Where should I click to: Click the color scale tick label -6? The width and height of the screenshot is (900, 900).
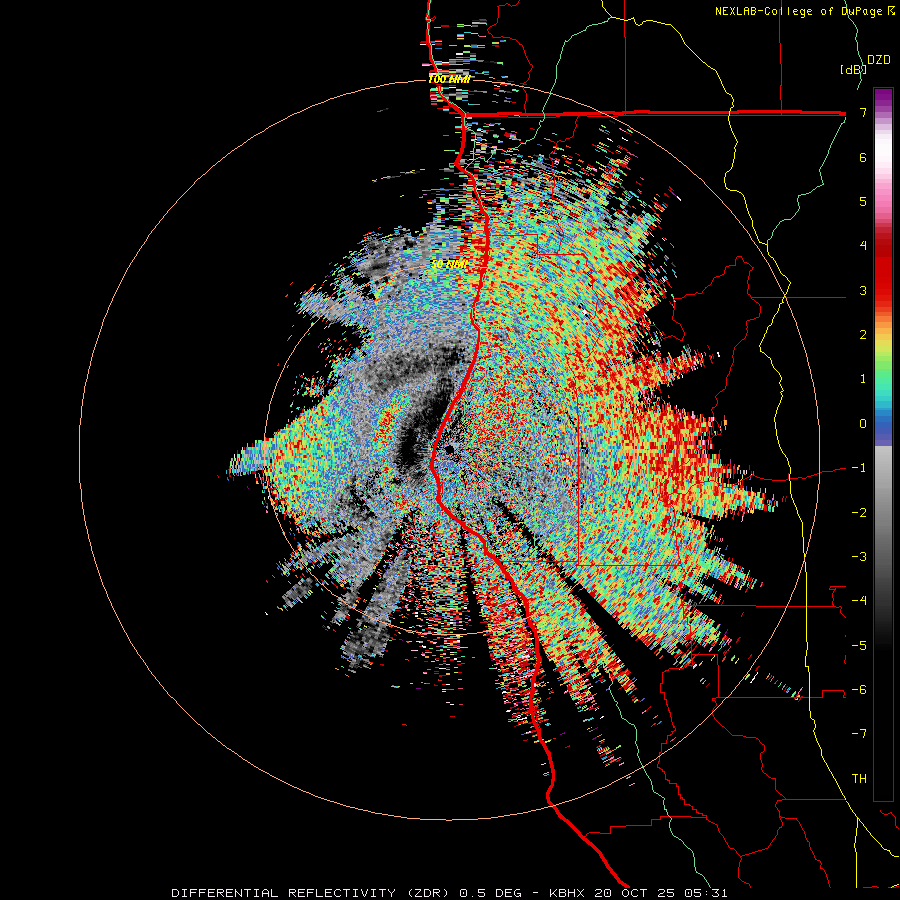859,690
